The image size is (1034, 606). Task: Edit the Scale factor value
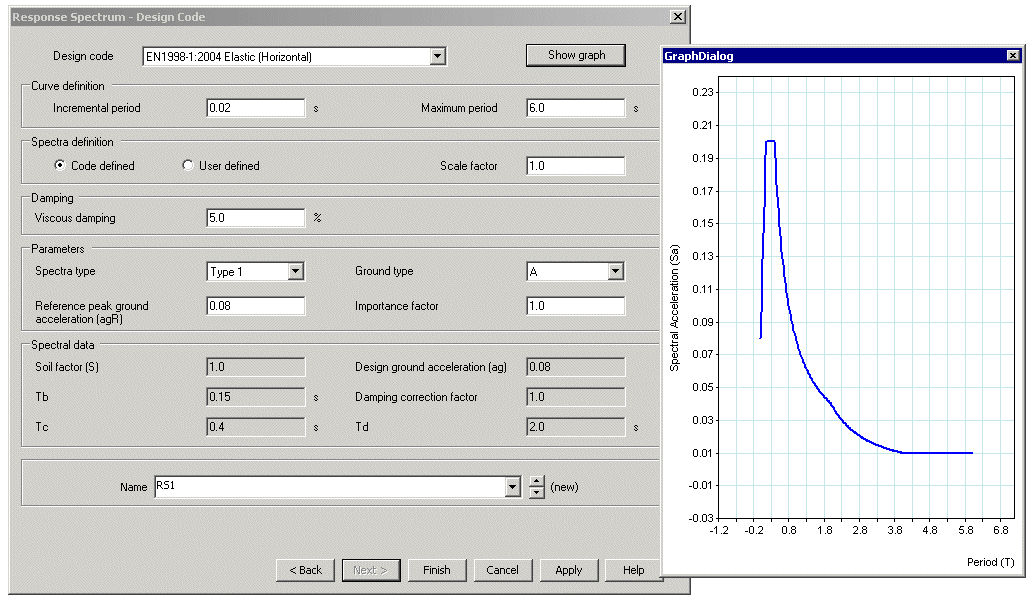tap(575, 164)
